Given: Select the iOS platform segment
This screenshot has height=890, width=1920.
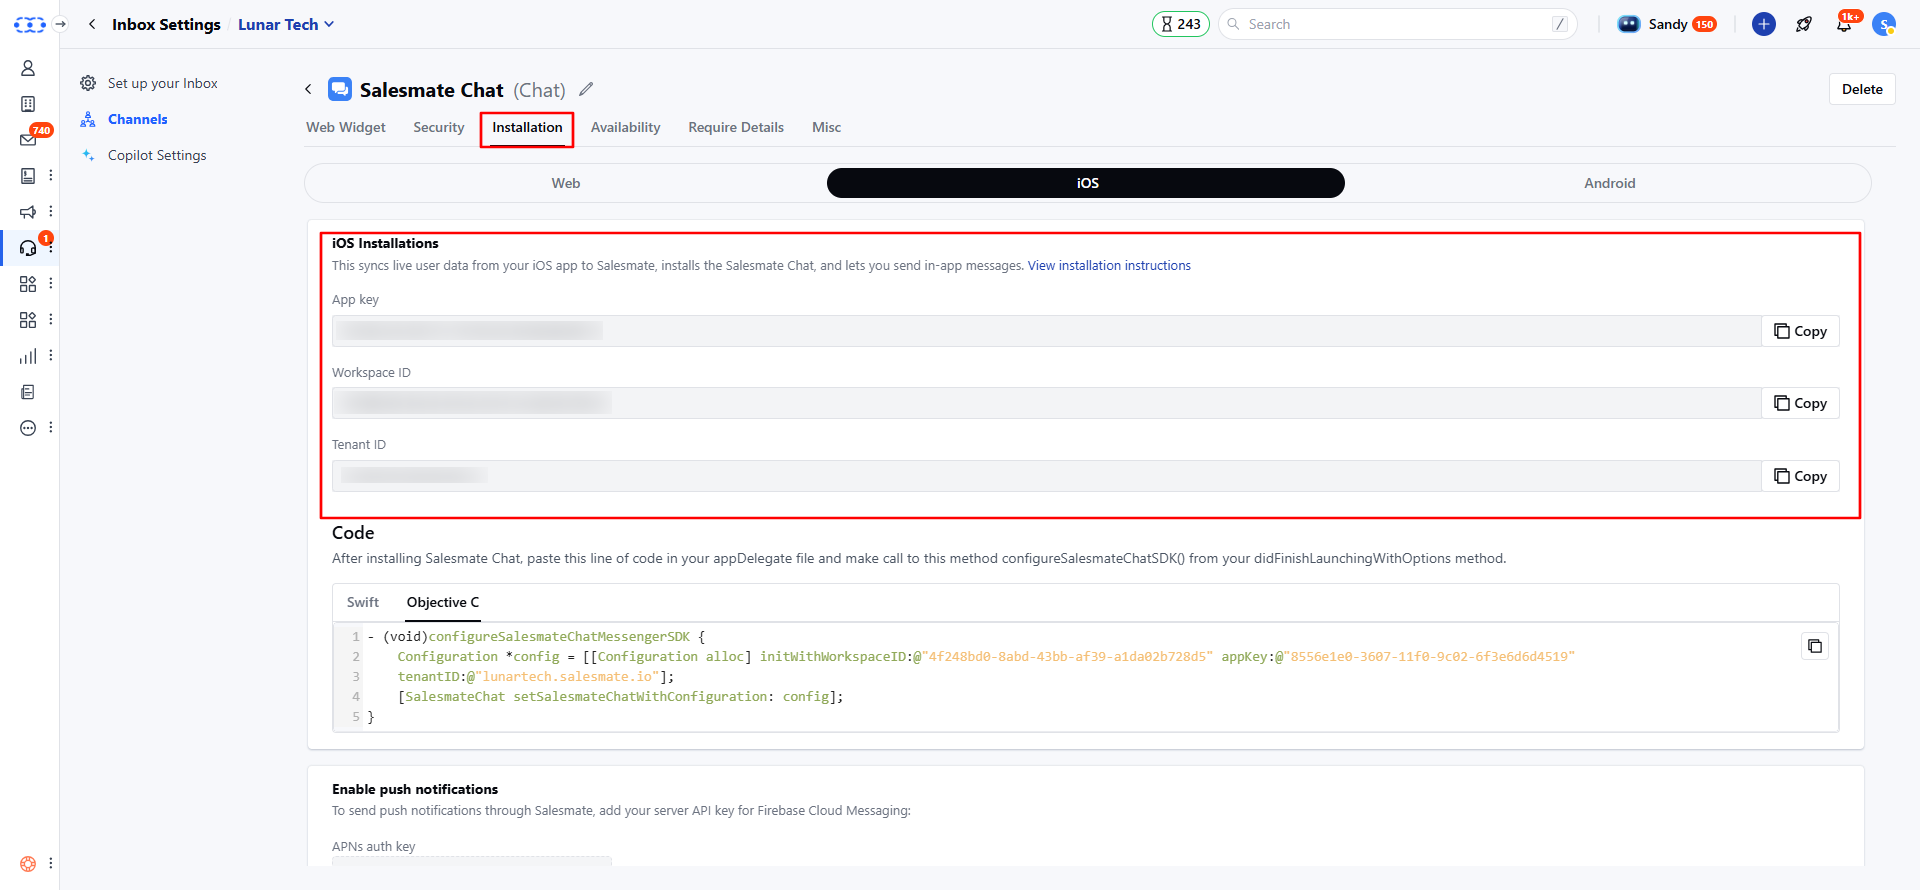Looking at the screenshot, I should [1086, 183].
